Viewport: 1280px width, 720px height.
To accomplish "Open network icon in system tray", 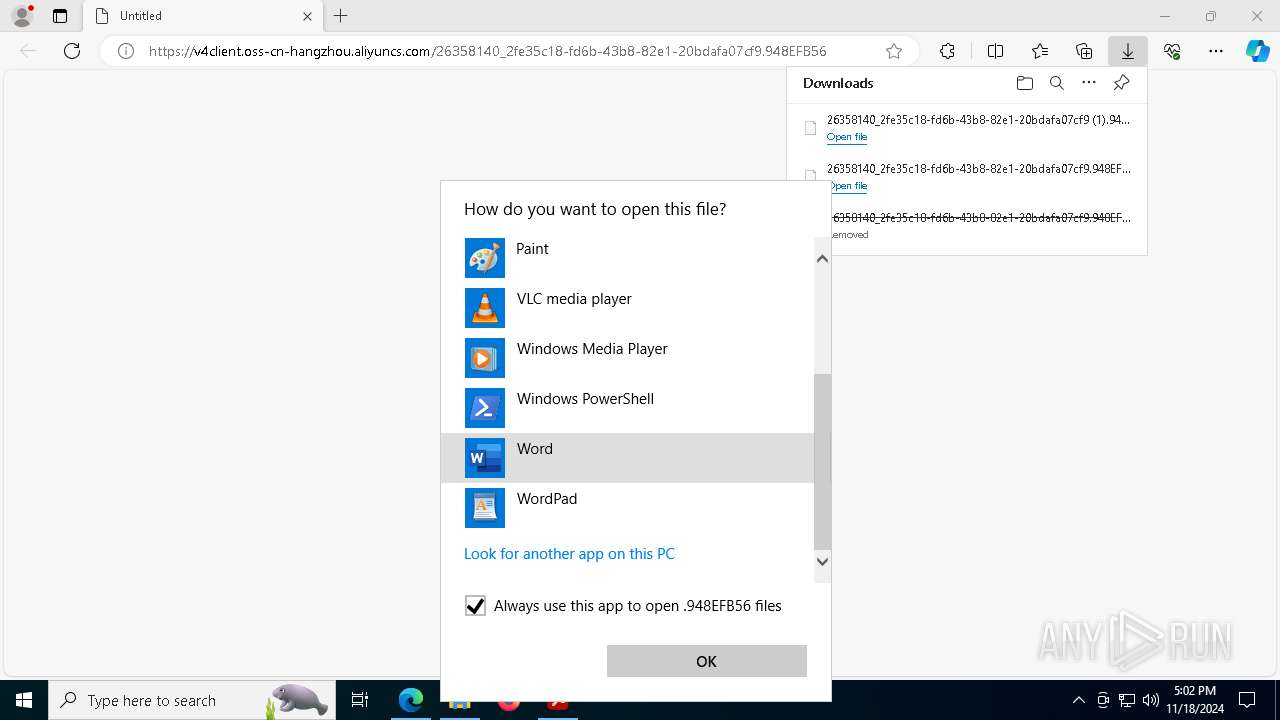I will pos(1127,700).
